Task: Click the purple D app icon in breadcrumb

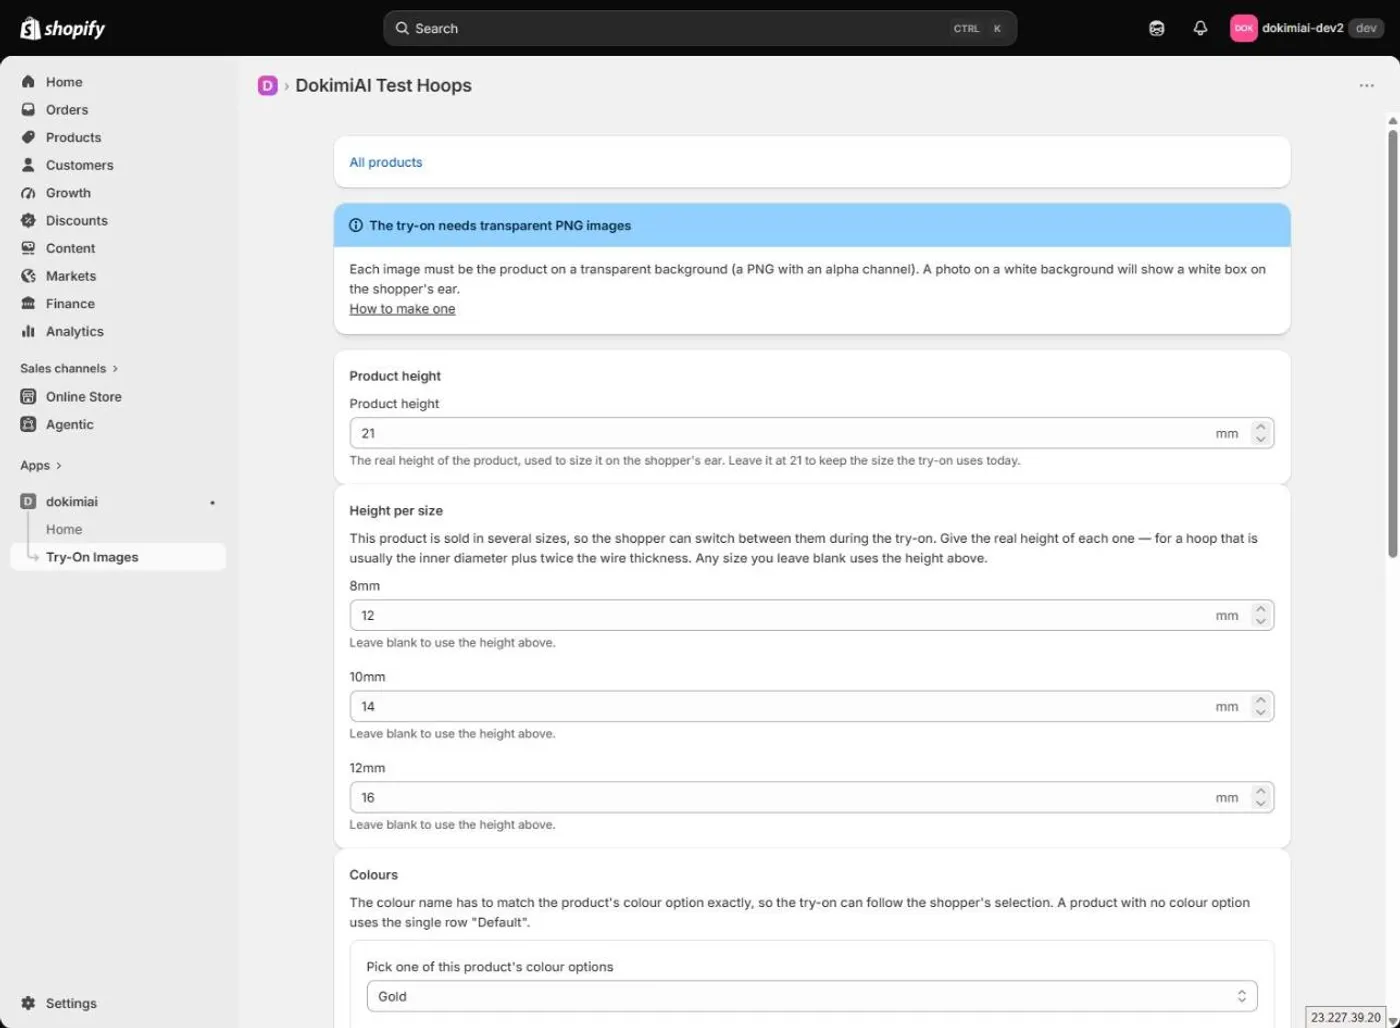Action: tap(267, 86)
